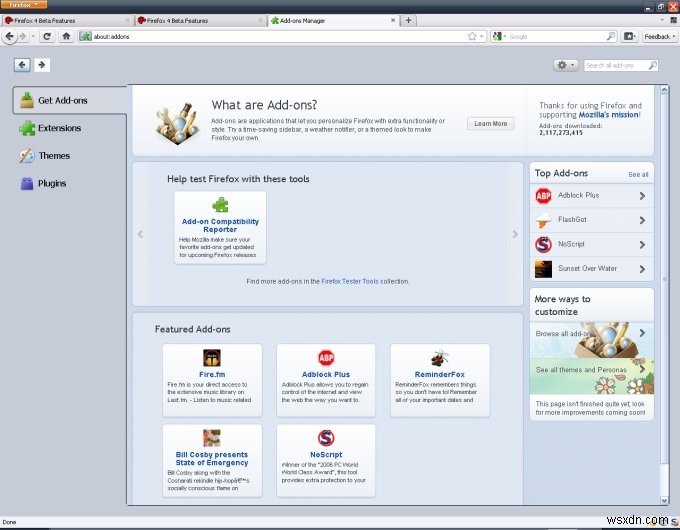This screenshot has height=530, width=680.
Task: Click the Add-on Compatibility Reporter puzzle icon
Action: click(x=220, y=205)
